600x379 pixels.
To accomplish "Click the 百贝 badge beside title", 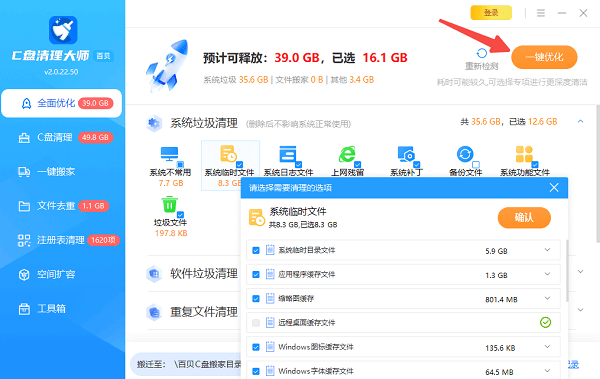I will (103, 56).
